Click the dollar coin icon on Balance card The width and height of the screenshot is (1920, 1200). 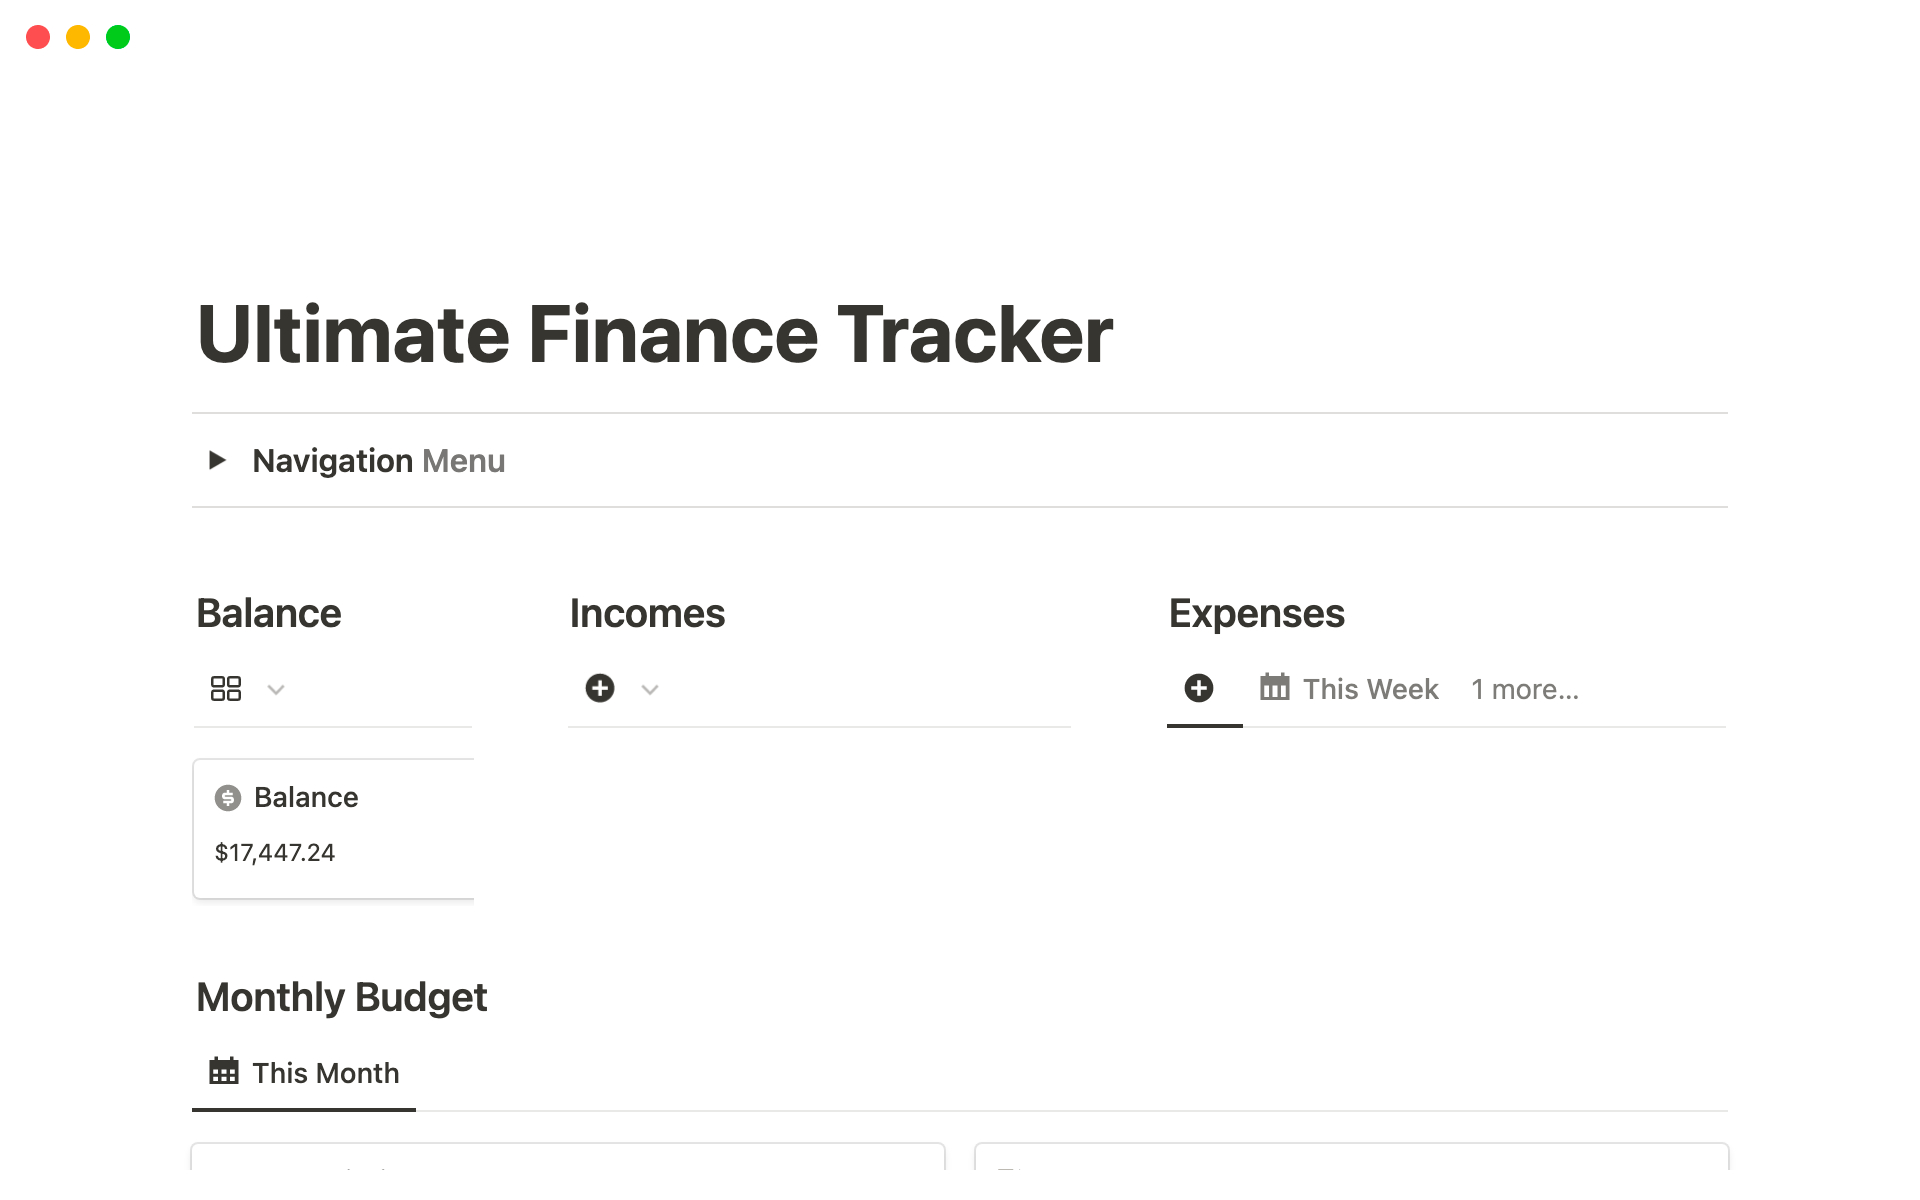point(228,798)
